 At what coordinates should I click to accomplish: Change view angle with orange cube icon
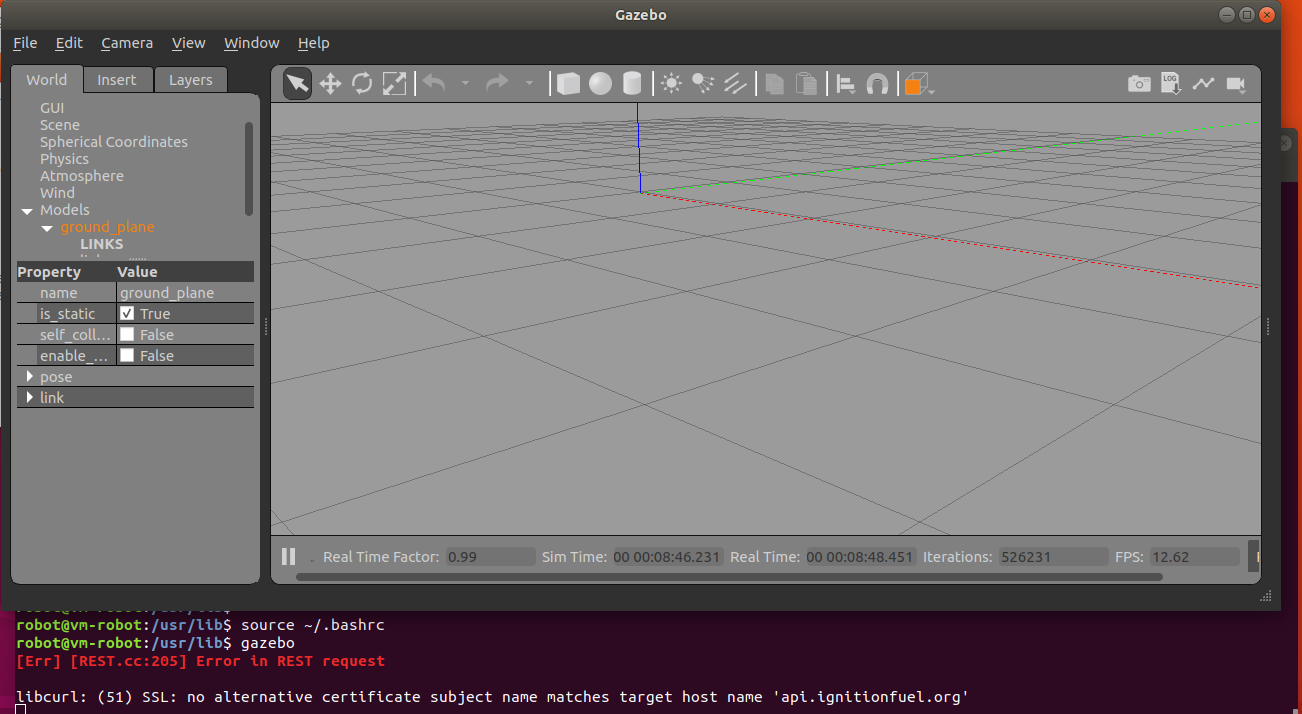tap(916, 84)
